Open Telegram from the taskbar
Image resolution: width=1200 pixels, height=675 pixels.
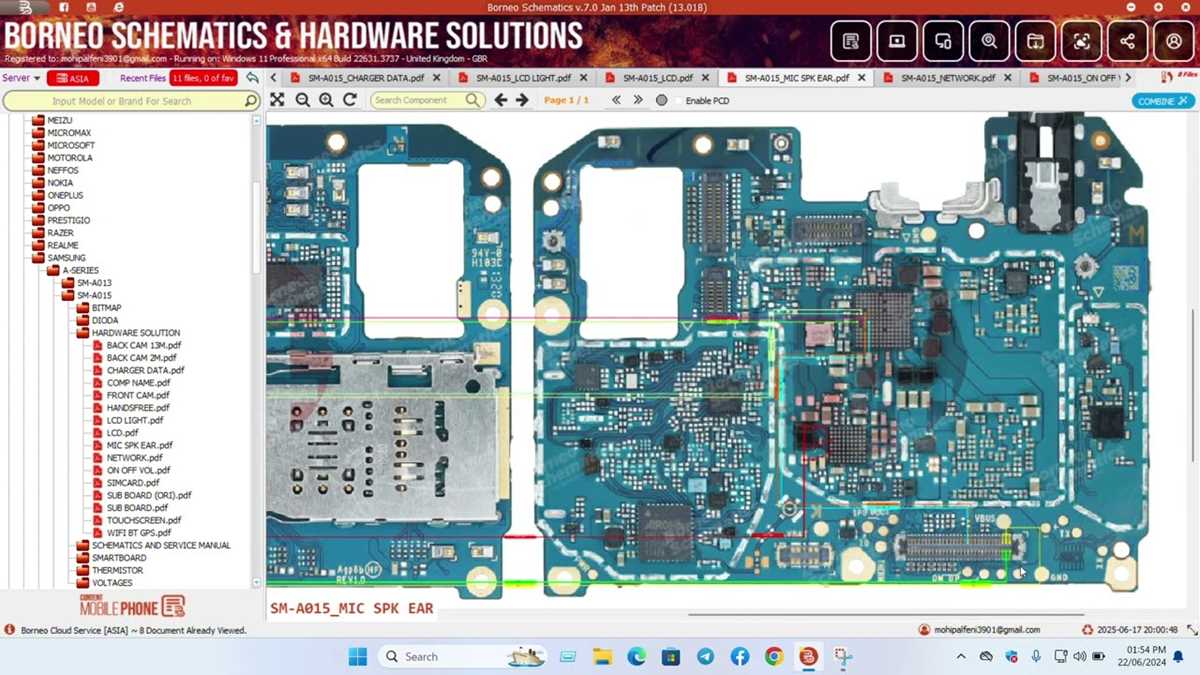pos(705,657)
